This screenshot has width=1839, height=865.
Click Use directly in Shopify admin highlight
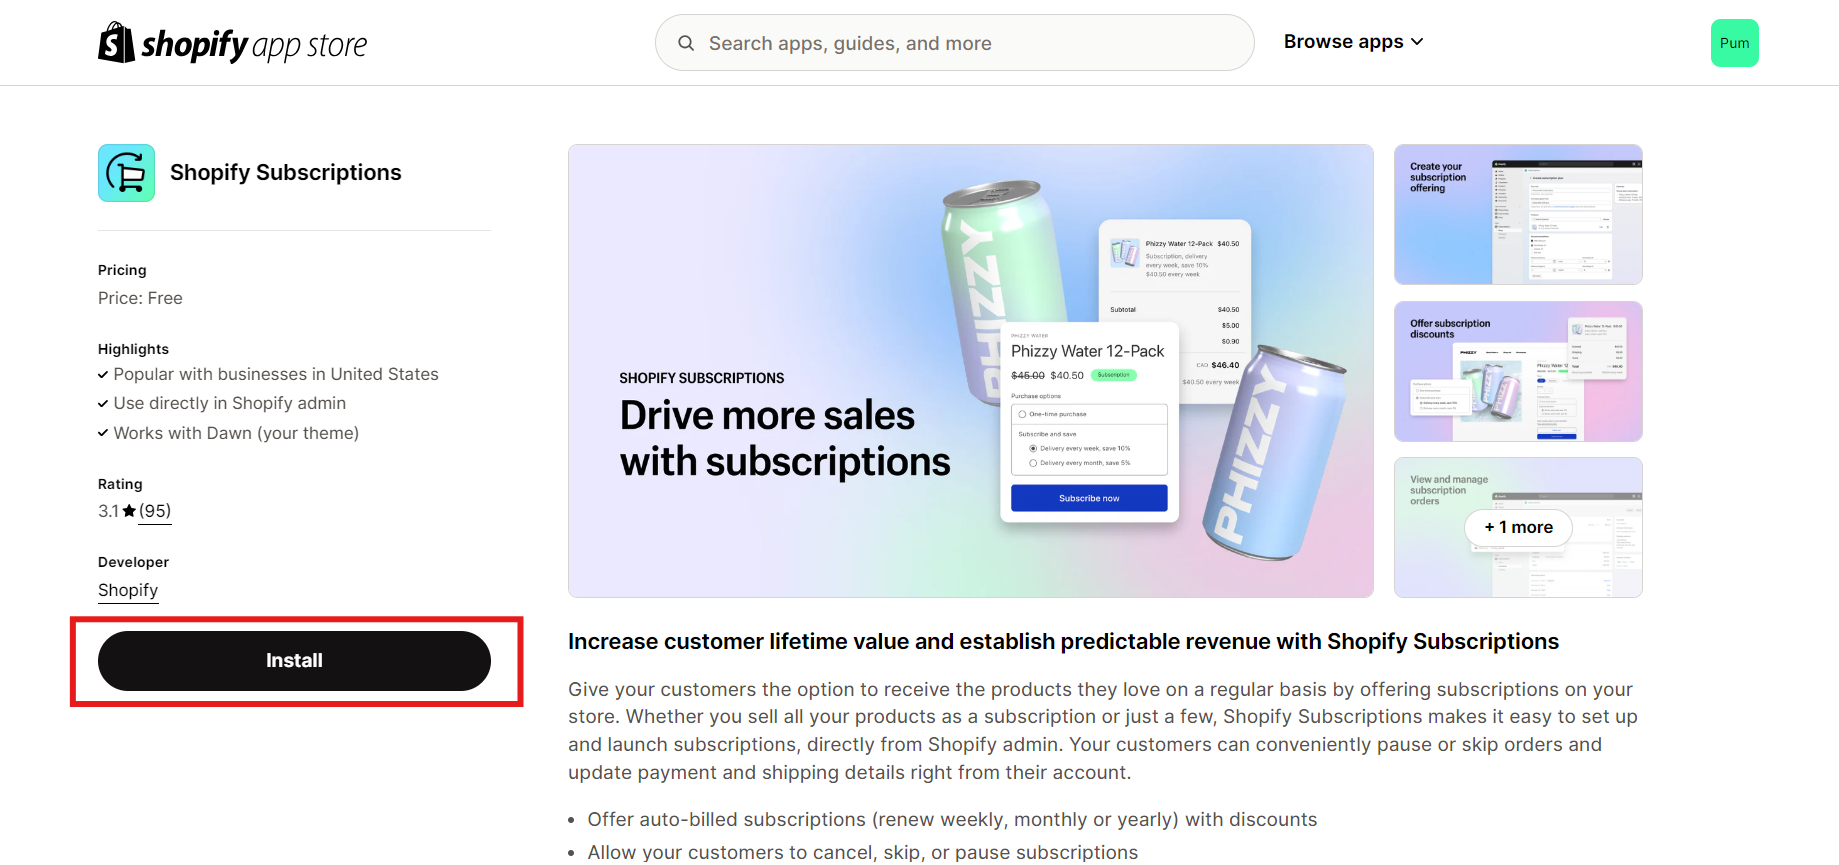230,403
